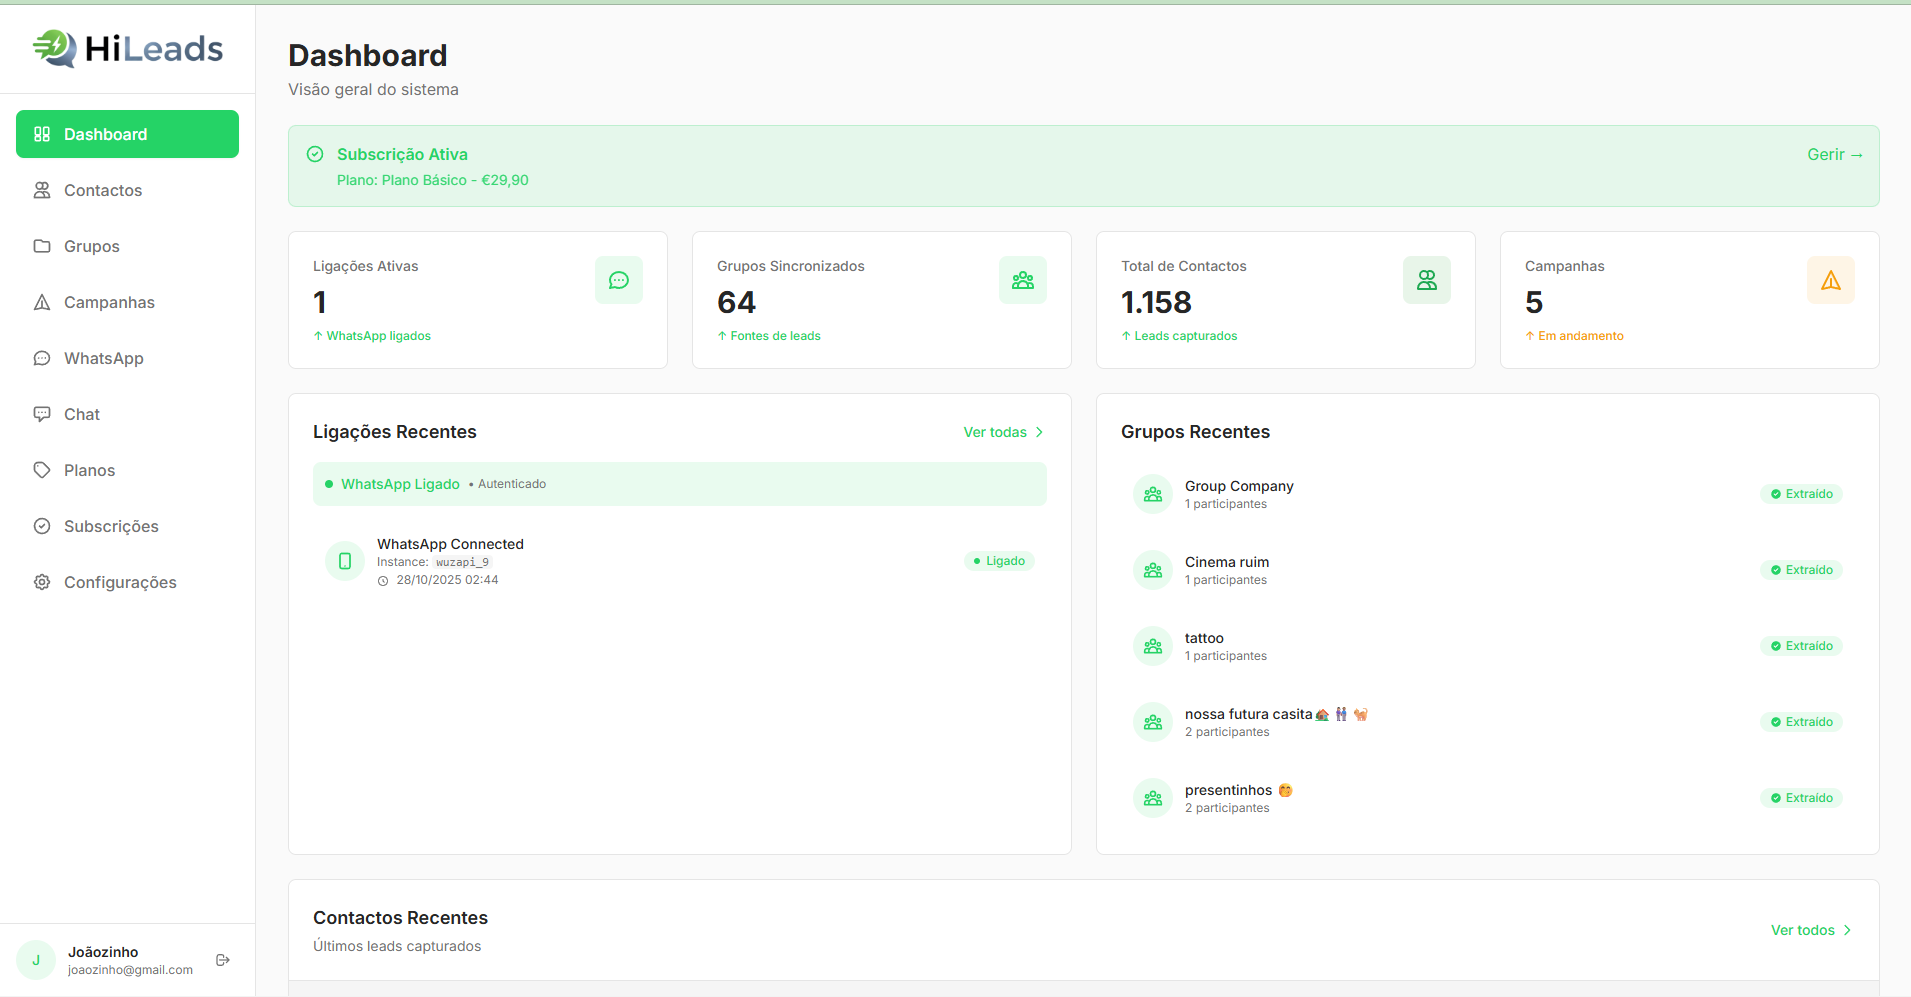Click the group icon on Grupos Sincronizados card
Screen dimensions: 1911x997
tap(1023, 280)
